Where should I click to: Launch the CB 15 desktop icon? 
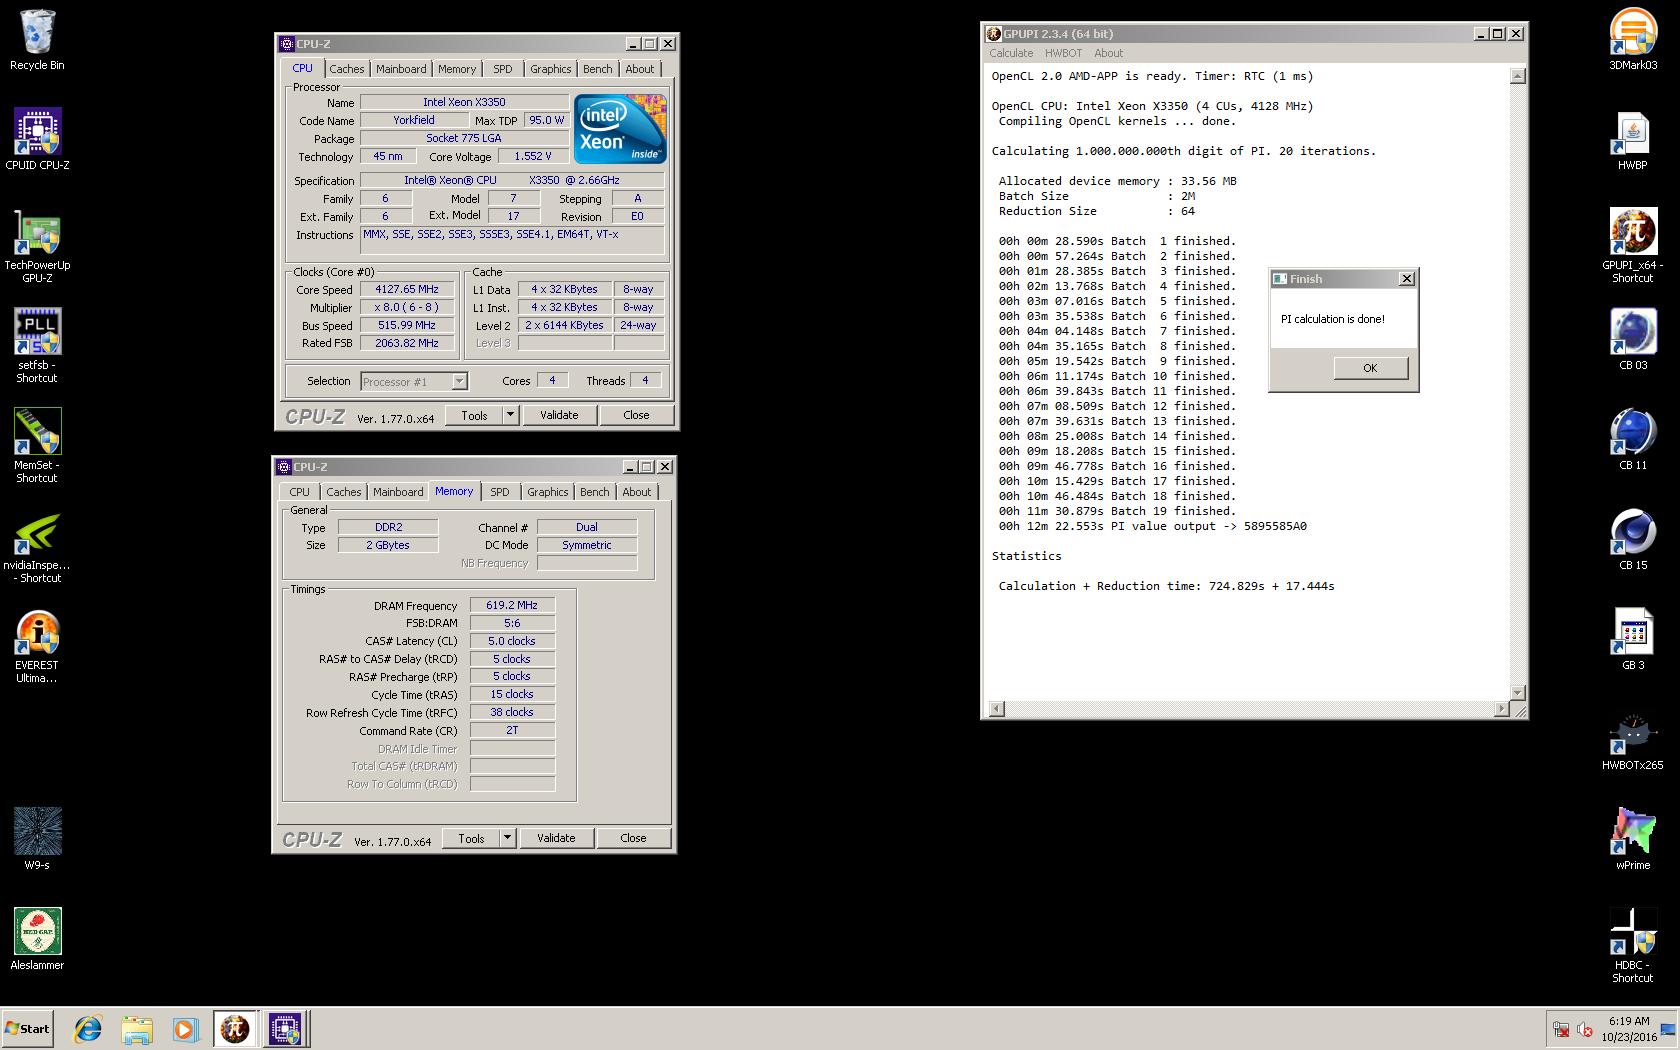point(1633,539)
